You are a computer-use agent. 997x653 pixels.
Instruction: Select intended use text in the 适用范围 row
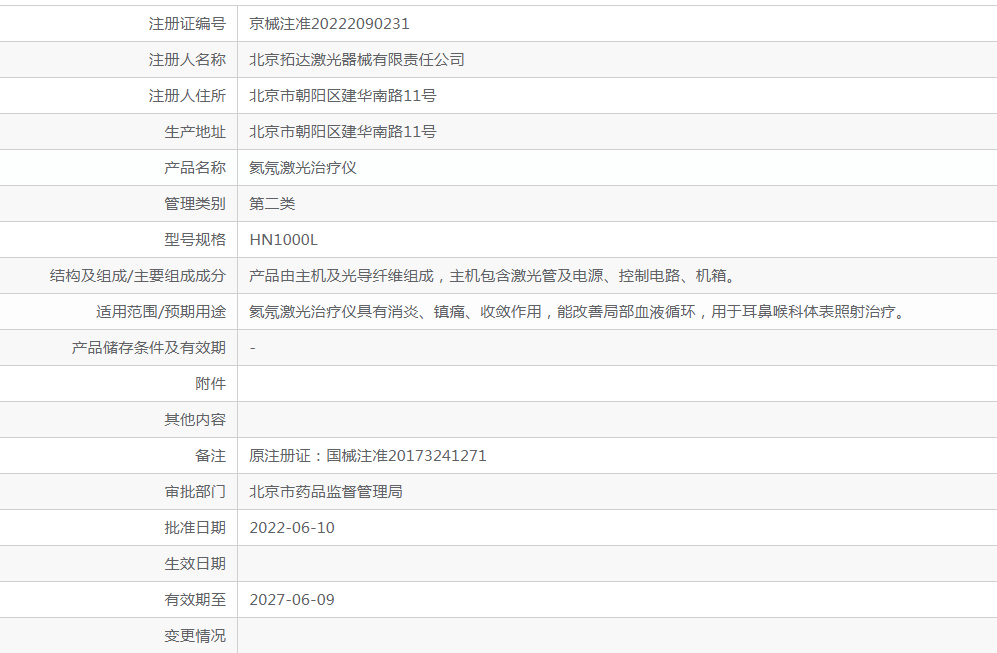tap(578, 312)
